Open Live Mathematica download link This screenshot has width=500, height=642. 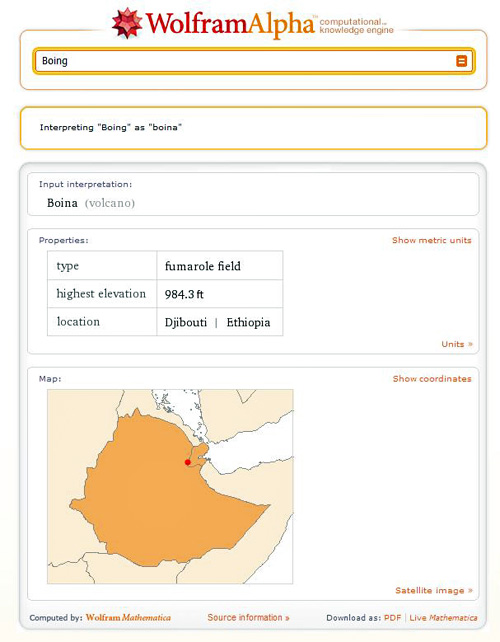(x=443, y=618)
